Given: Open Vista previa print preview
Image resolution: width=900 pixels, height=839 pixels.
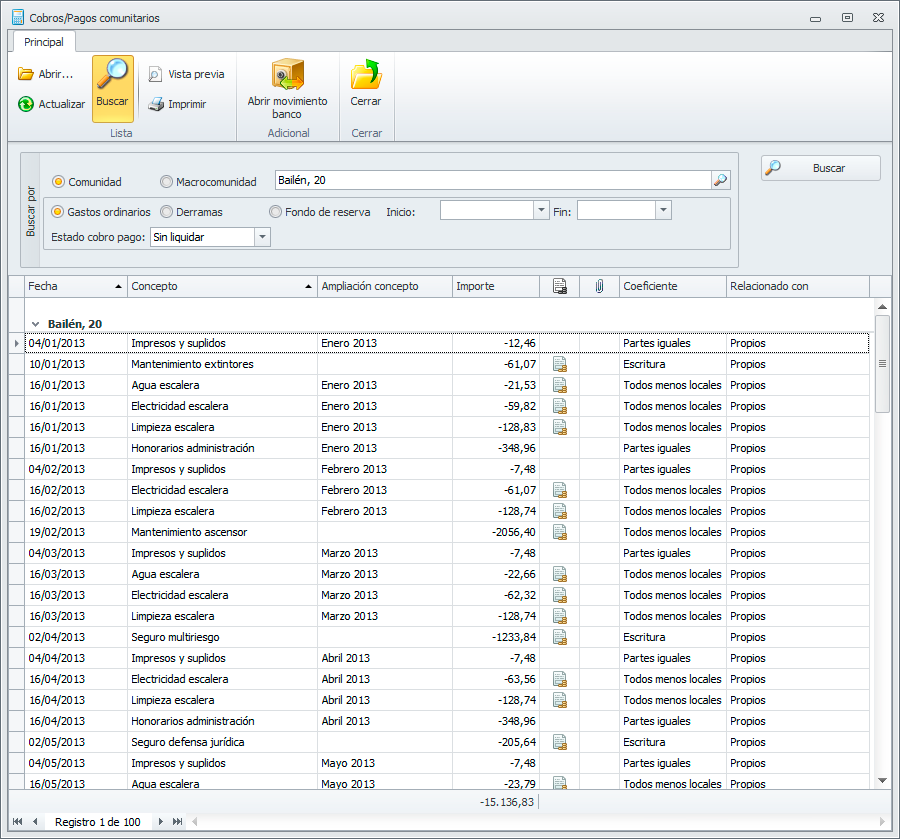Looking at the screenshot, I should pyautogui.click(x=155, y=74).
